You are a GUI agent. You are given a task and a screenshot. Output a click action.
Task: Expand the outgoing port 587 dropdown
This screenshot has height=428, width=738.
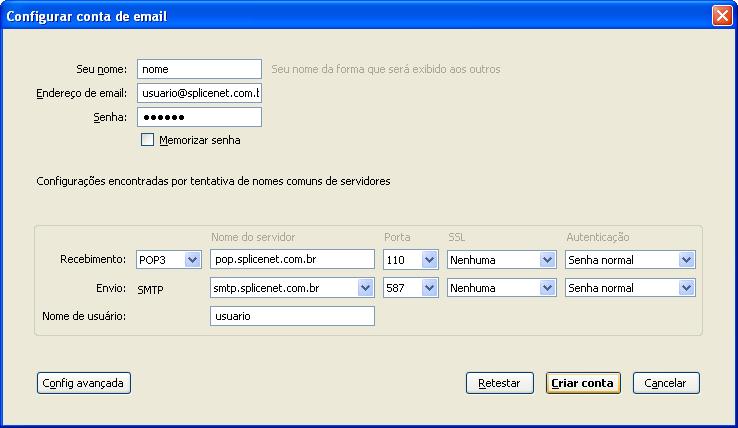click(x=410, y=288)
